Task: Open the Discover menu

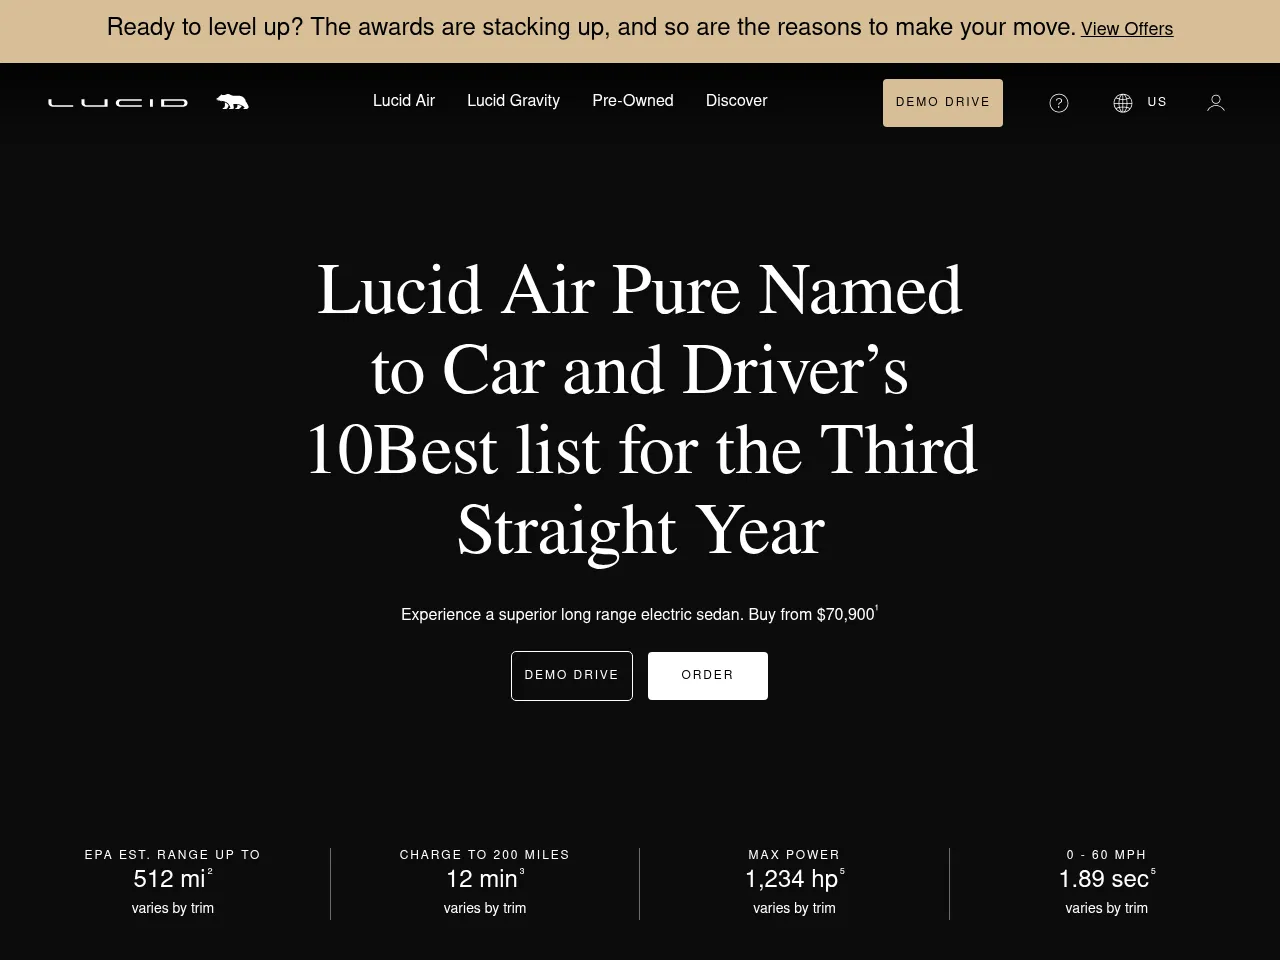Action: 736,101
